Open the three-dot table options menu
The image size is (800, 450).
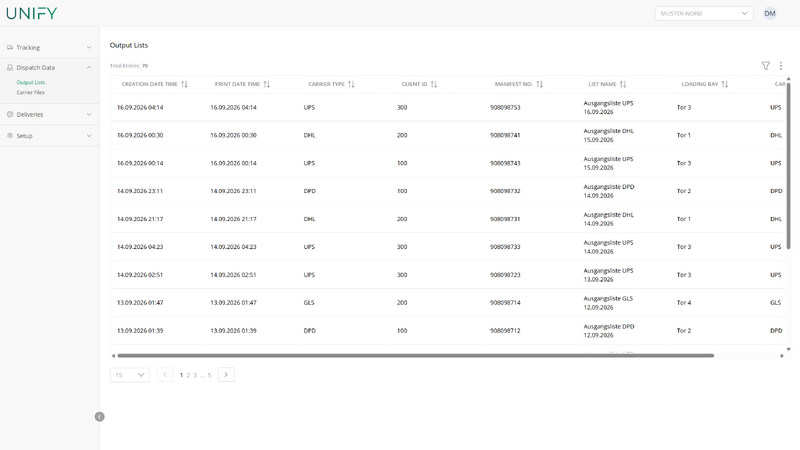(781, 66)
